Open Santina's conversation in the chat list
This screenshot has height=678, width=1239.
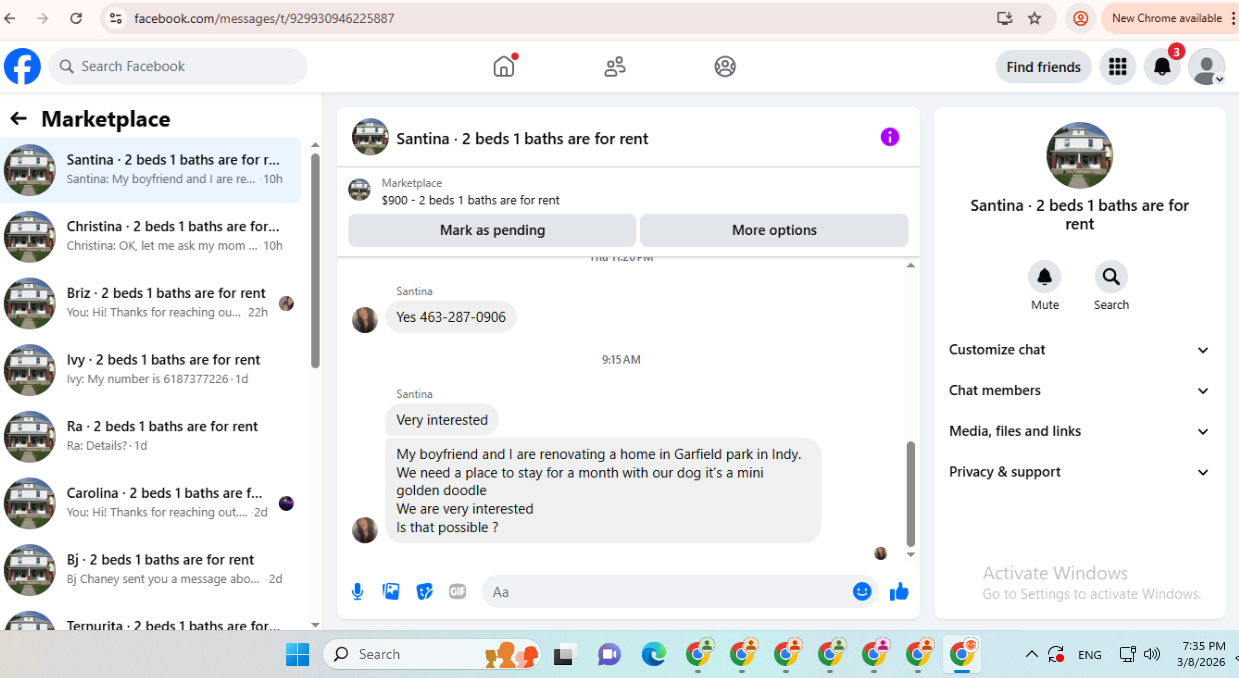click(x=150, y=170)
